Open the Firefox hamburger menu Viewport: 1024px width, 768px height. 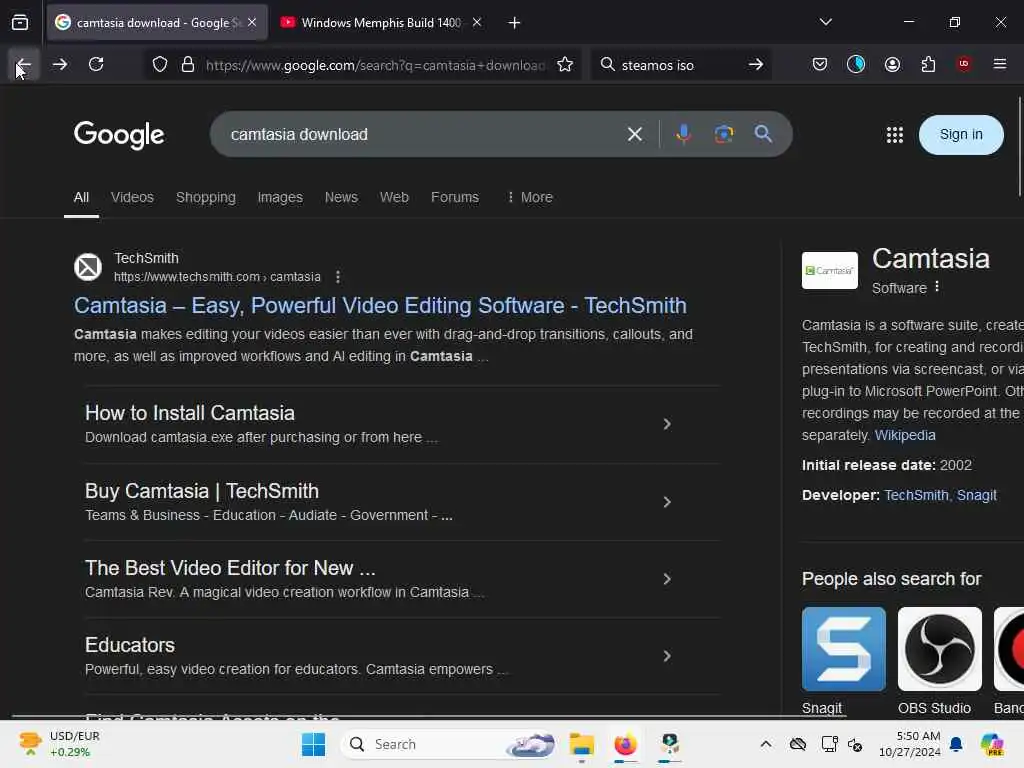(x=999, y=64)
